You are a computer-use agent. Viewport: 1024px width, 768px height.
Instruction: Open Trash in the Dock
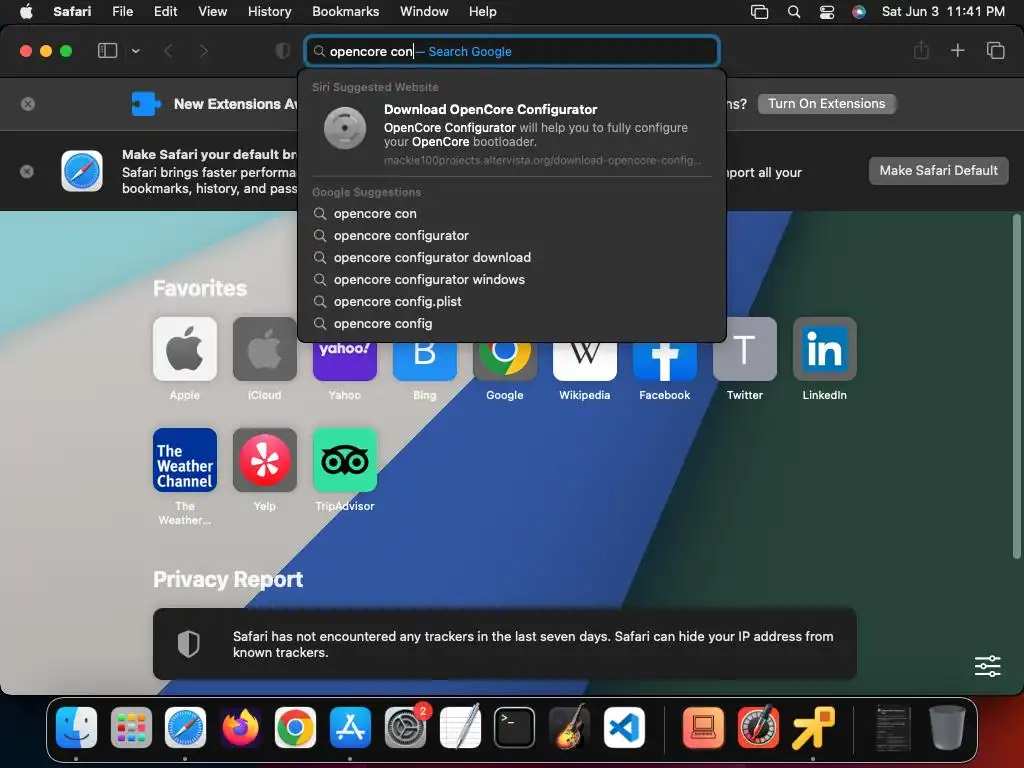[947, 727]
